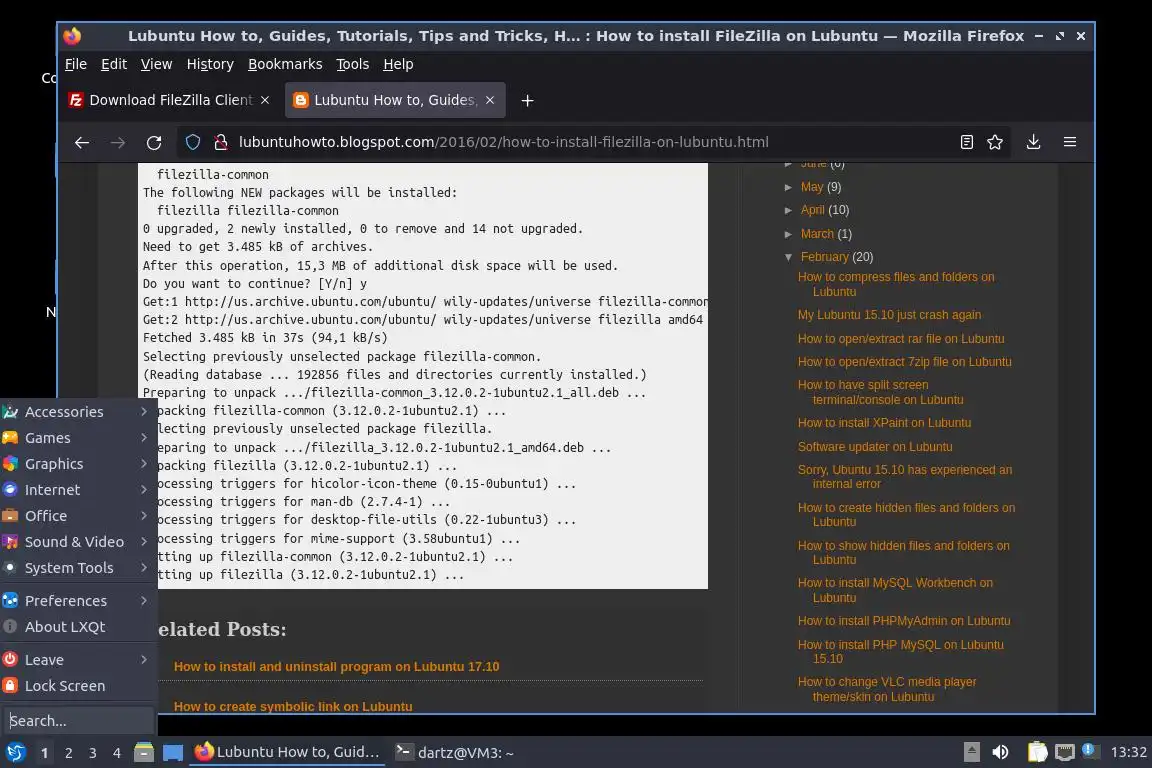The image size is (1152, 768).
Task: Switch to virtual desktop 3
Action: pyautogui.click(x=93, y=753)
